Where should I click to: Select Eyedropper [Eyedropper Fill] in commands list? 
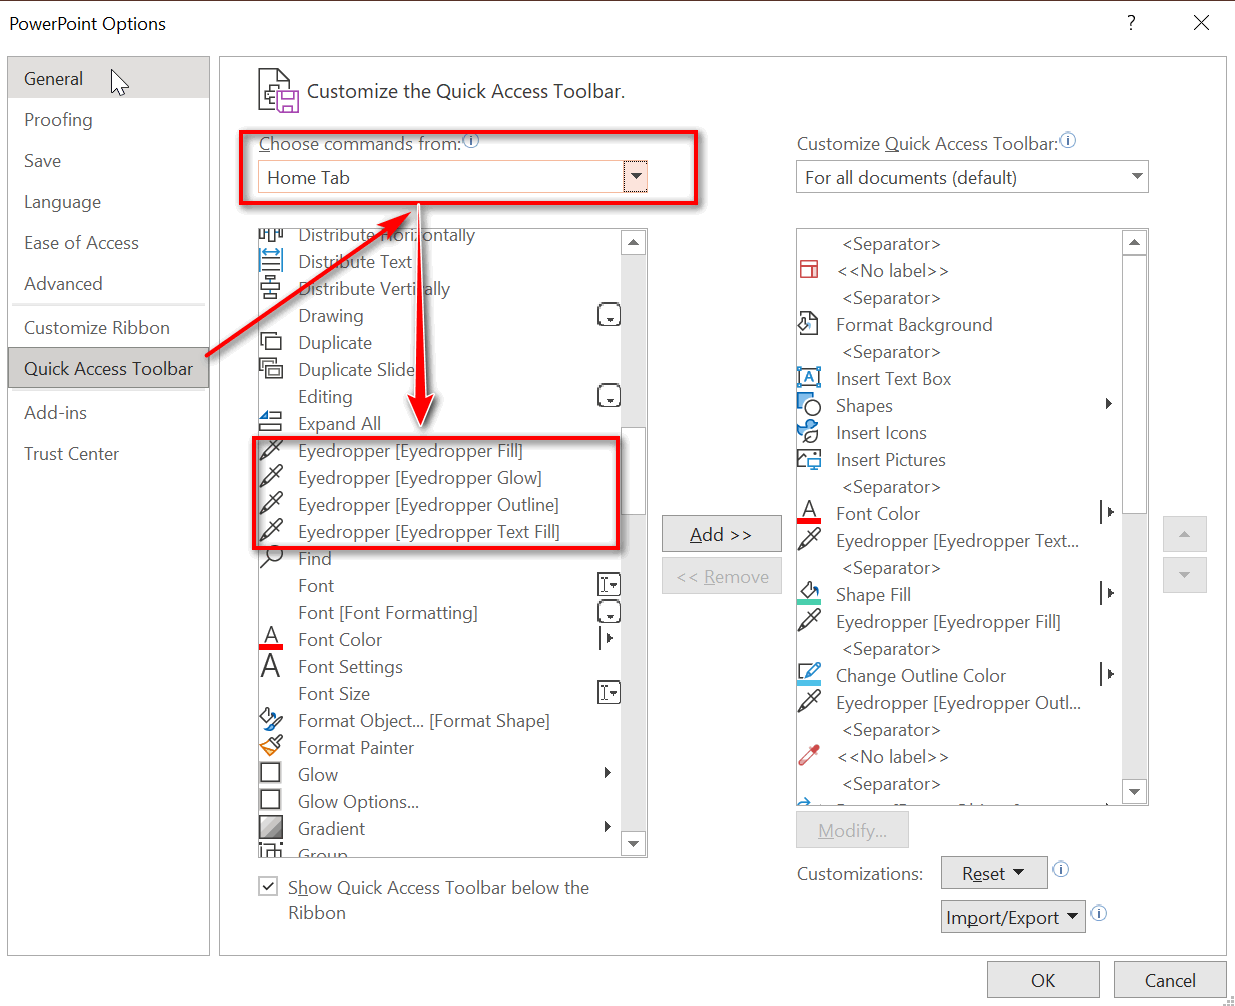pyautogui.click(x=439, y=450)
